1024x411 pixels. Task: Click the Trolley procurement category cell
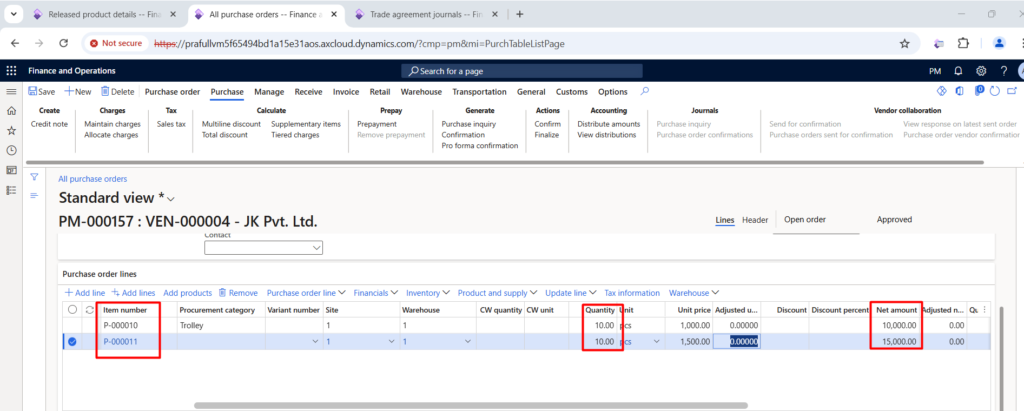[x=221, y=325]
